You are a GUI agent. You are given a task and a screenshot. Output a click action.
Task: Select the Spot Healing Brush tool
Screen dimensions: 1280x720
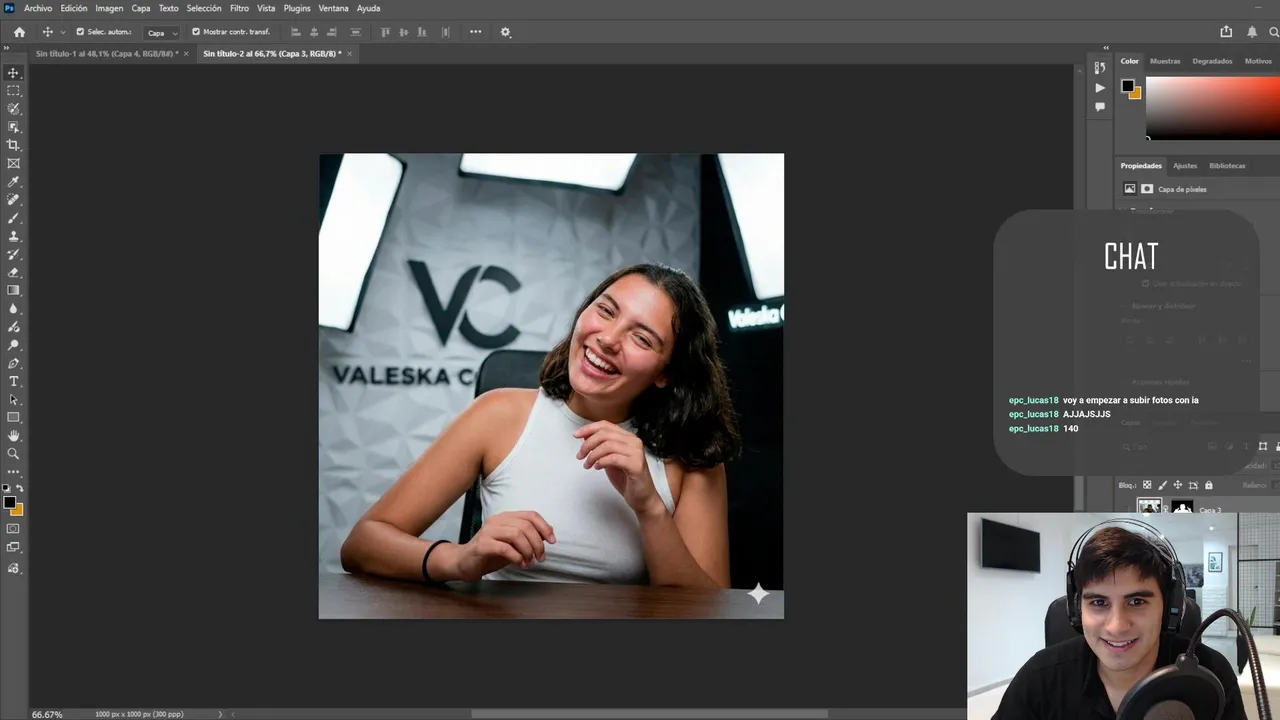pyautogui.click(x=13, y=200)
